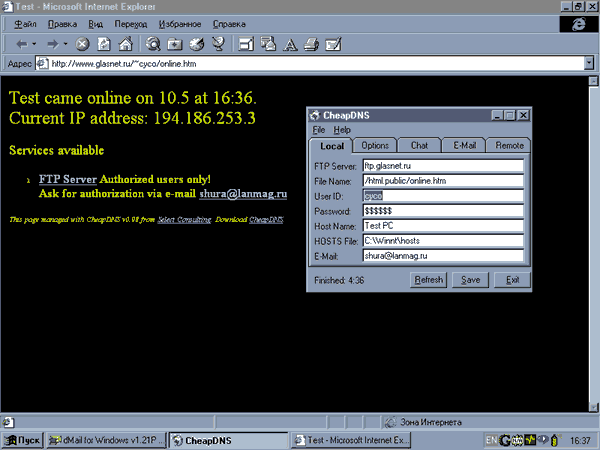The height and width of the screenshot is (450, 600).
Task: Switch to the Options tab in CheapDNS
Action: tap(375, 146)
